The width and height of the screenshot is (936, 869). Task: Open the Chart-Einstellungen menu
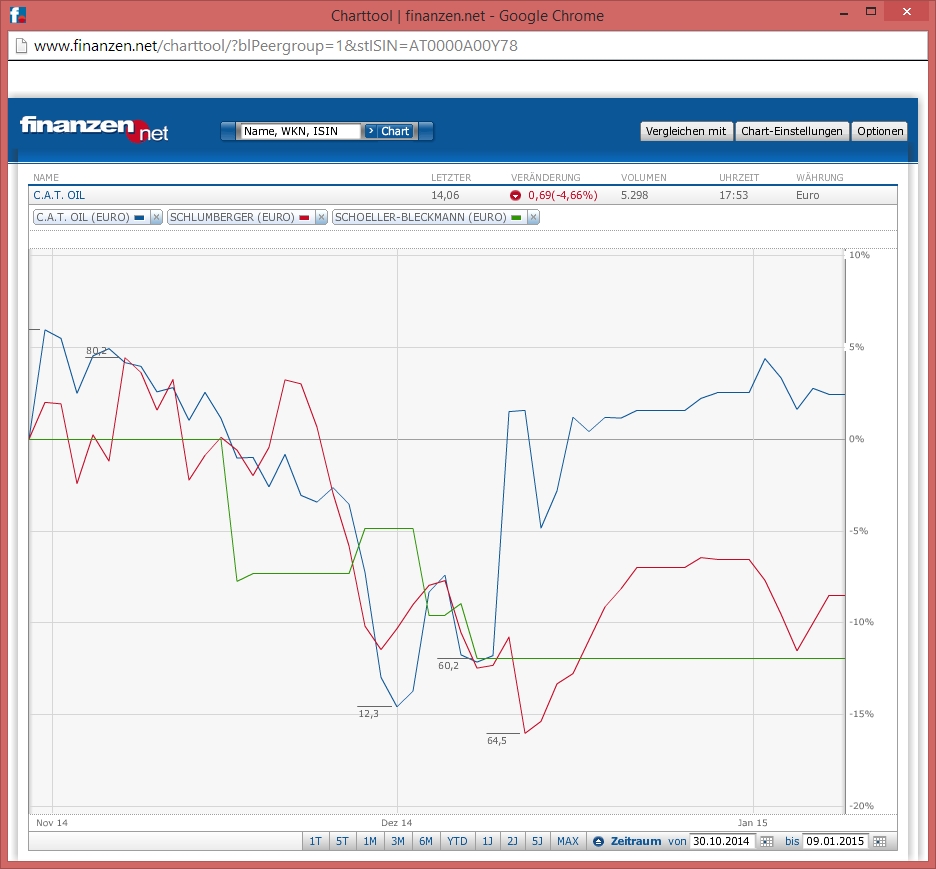(792, 131)
